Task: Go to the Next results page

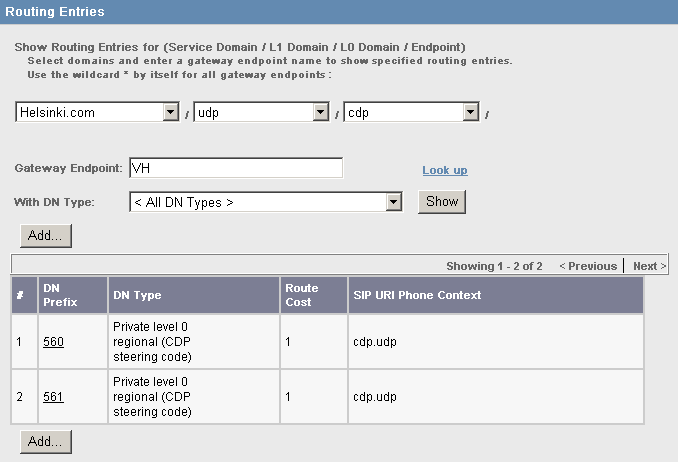Action: [649, 266]
